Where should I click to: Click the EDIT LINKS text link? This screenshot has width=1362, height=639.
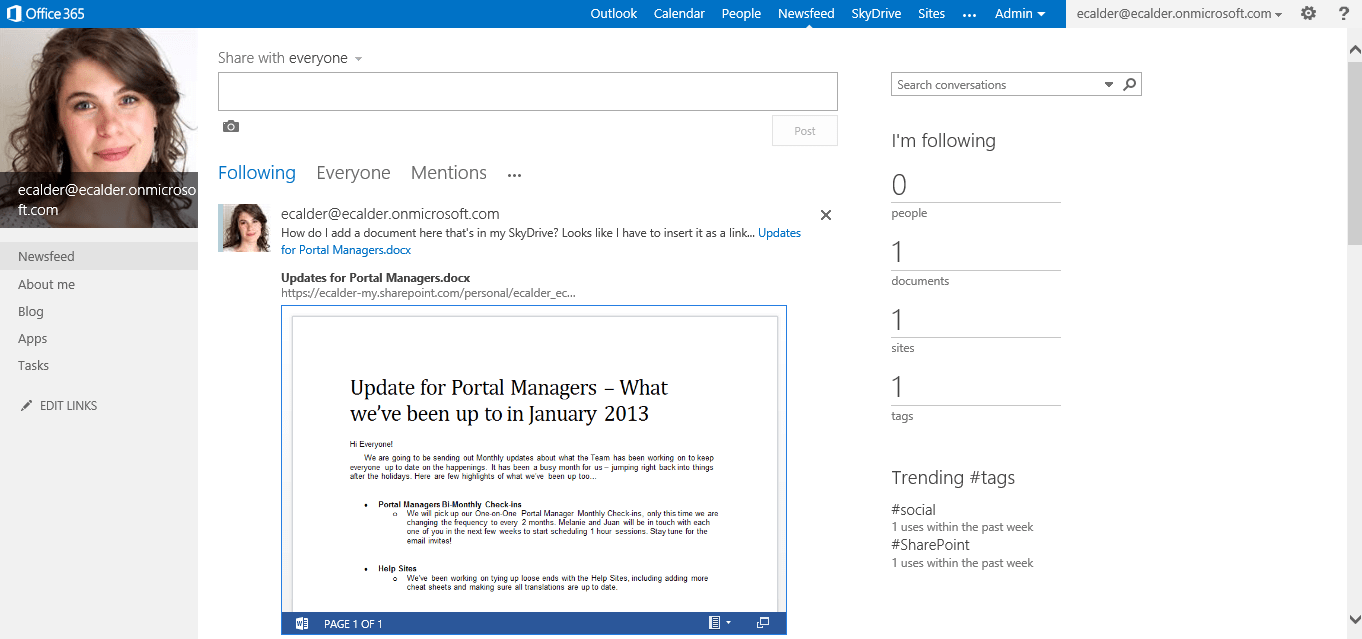[x=68, y=406]
